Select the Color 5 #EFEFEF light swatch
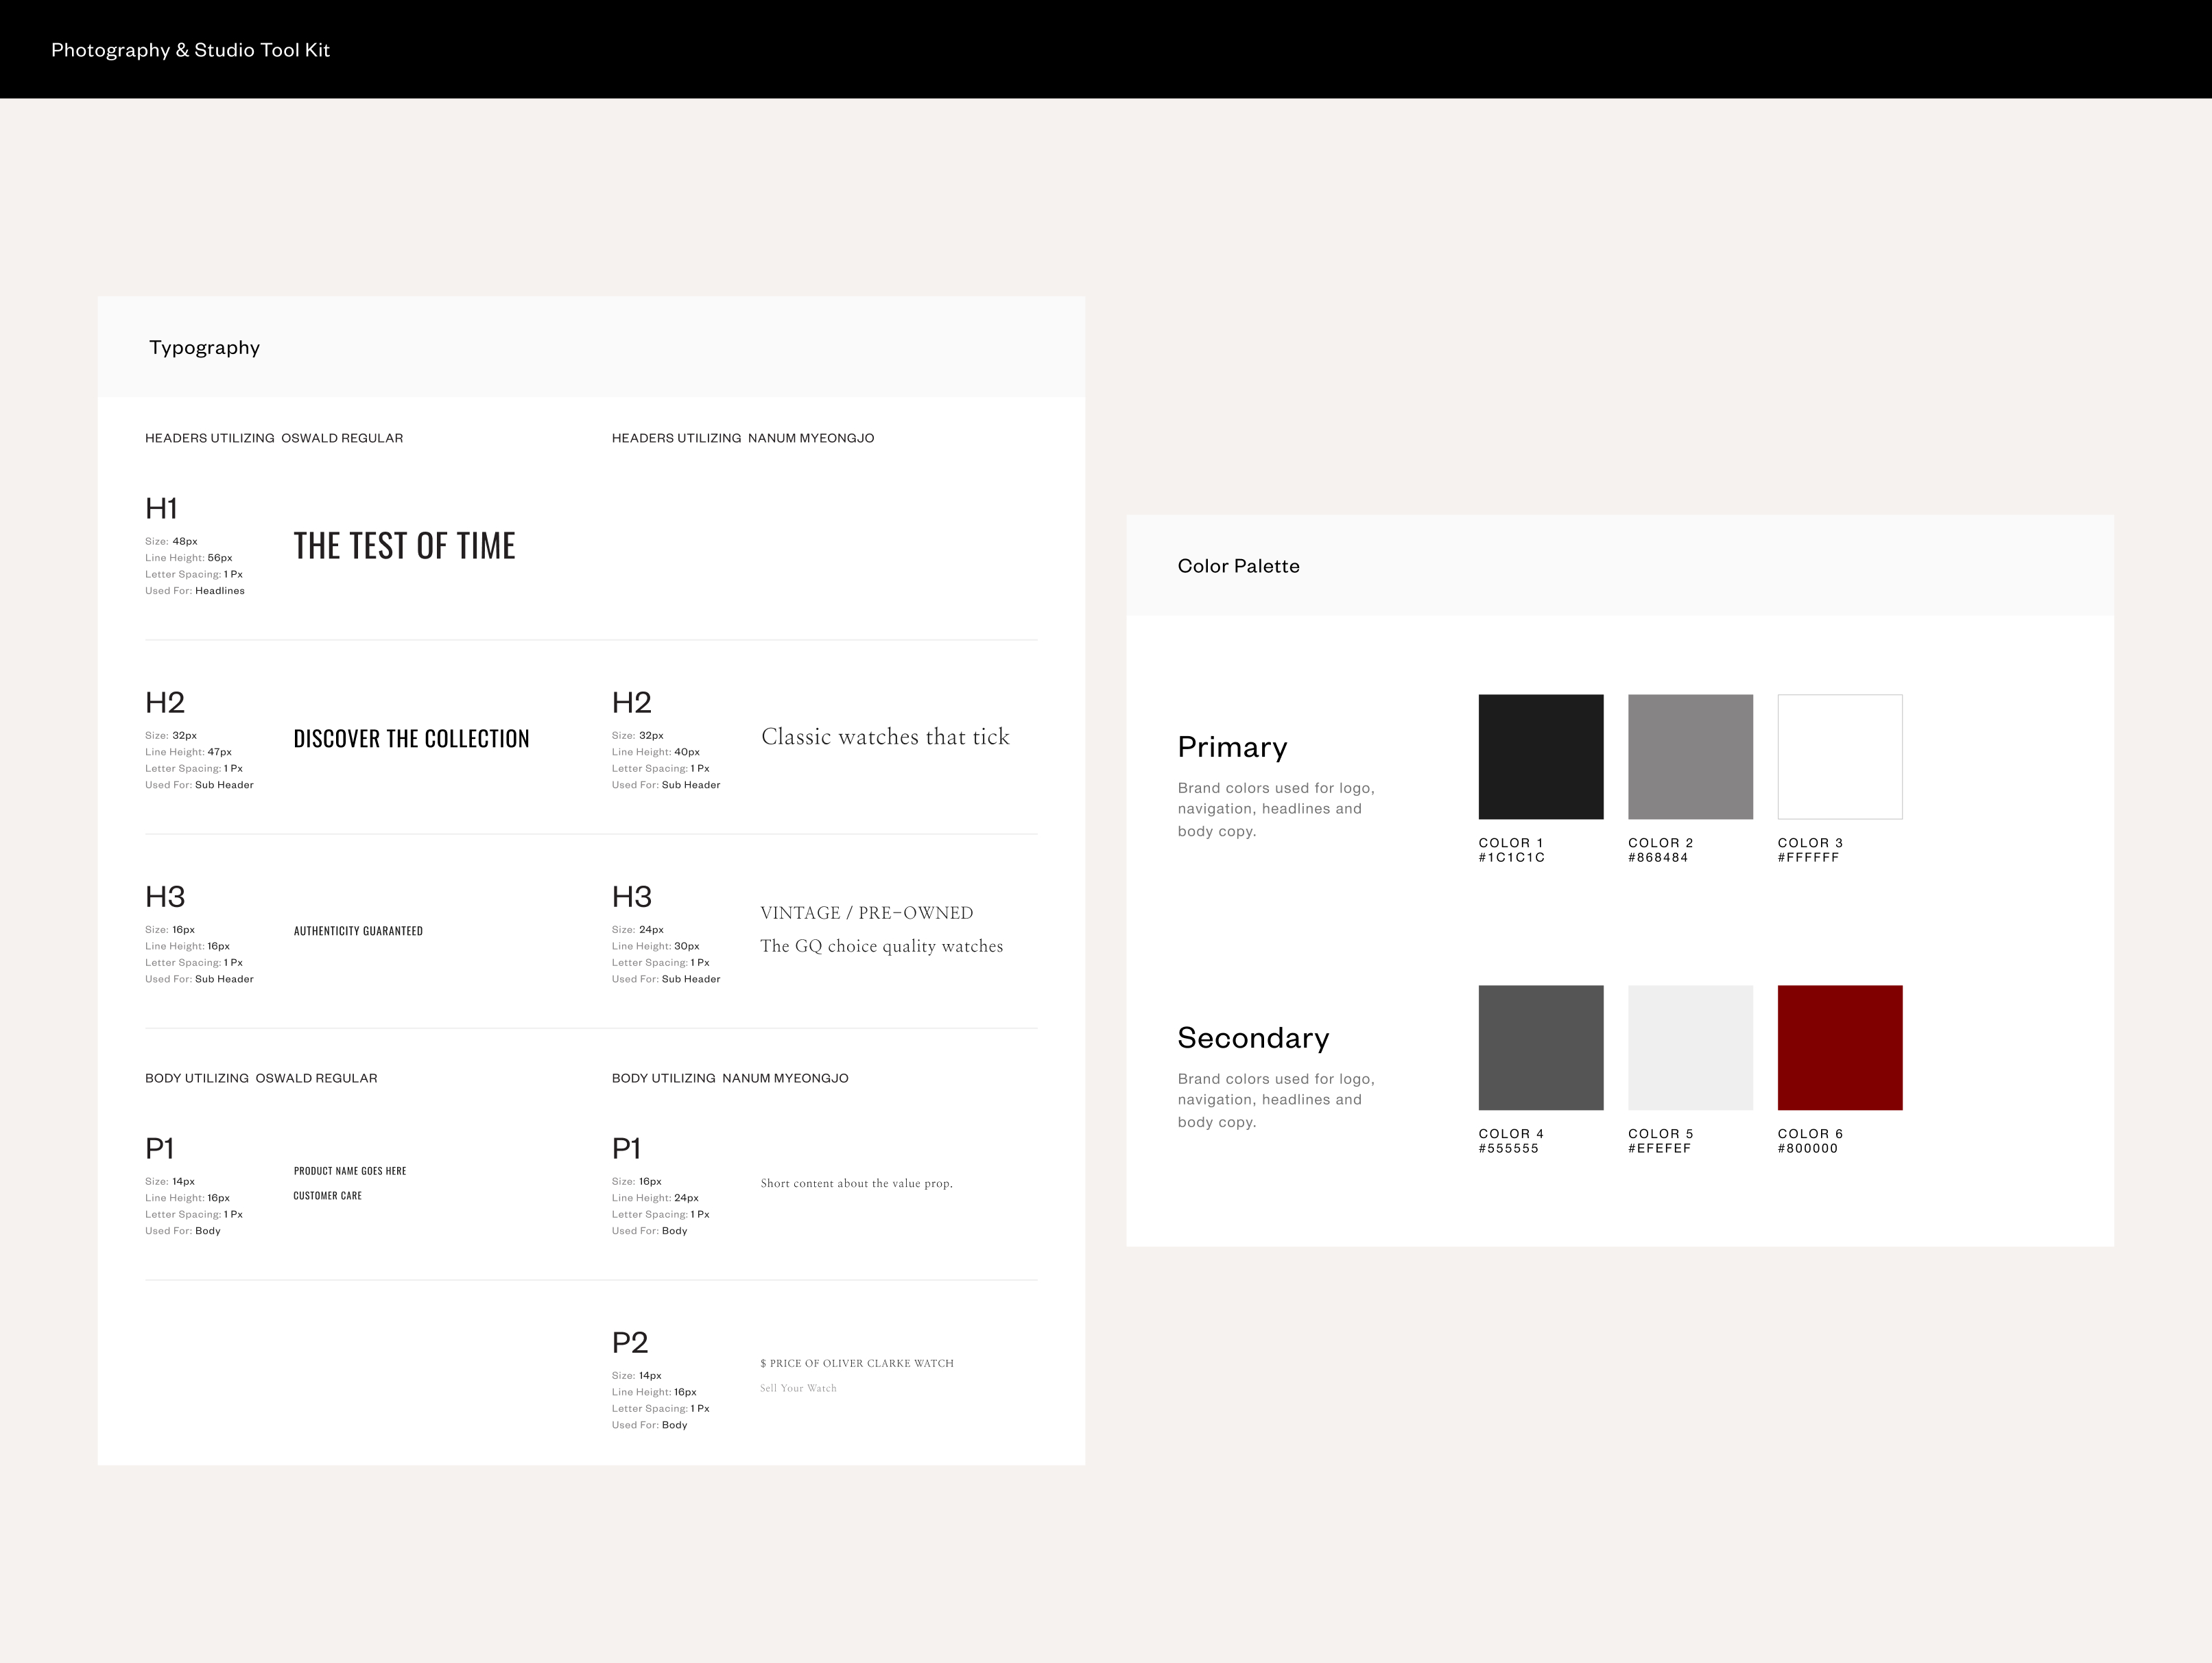Image resolution: width=2212 pixels, height=1663 pixels. (x=1690, y=1047)
